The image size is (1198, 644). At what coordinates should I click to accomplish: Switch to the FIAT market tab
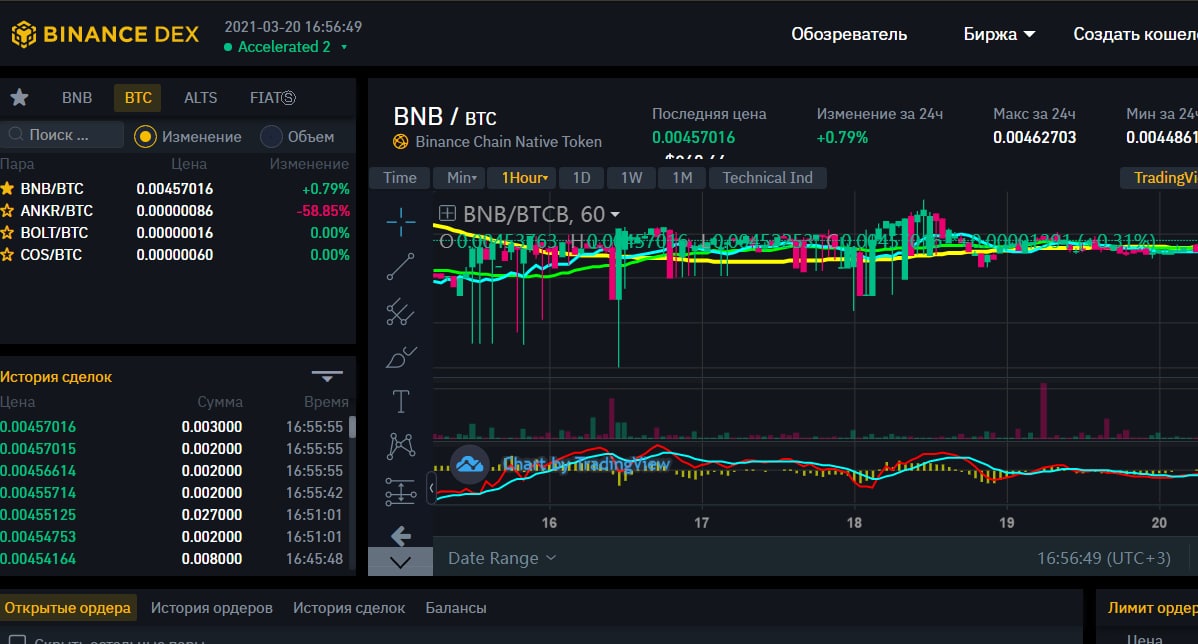coord(273,98)
